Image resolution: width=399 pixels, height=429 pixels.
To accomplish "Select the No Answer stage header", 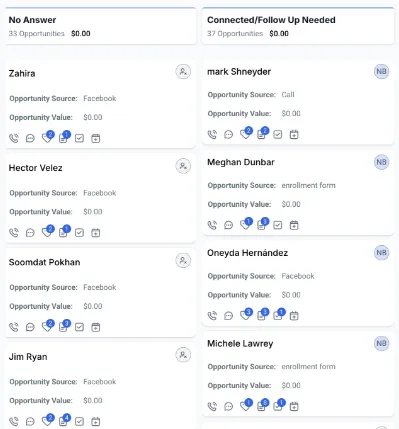I will click(100, 26).
